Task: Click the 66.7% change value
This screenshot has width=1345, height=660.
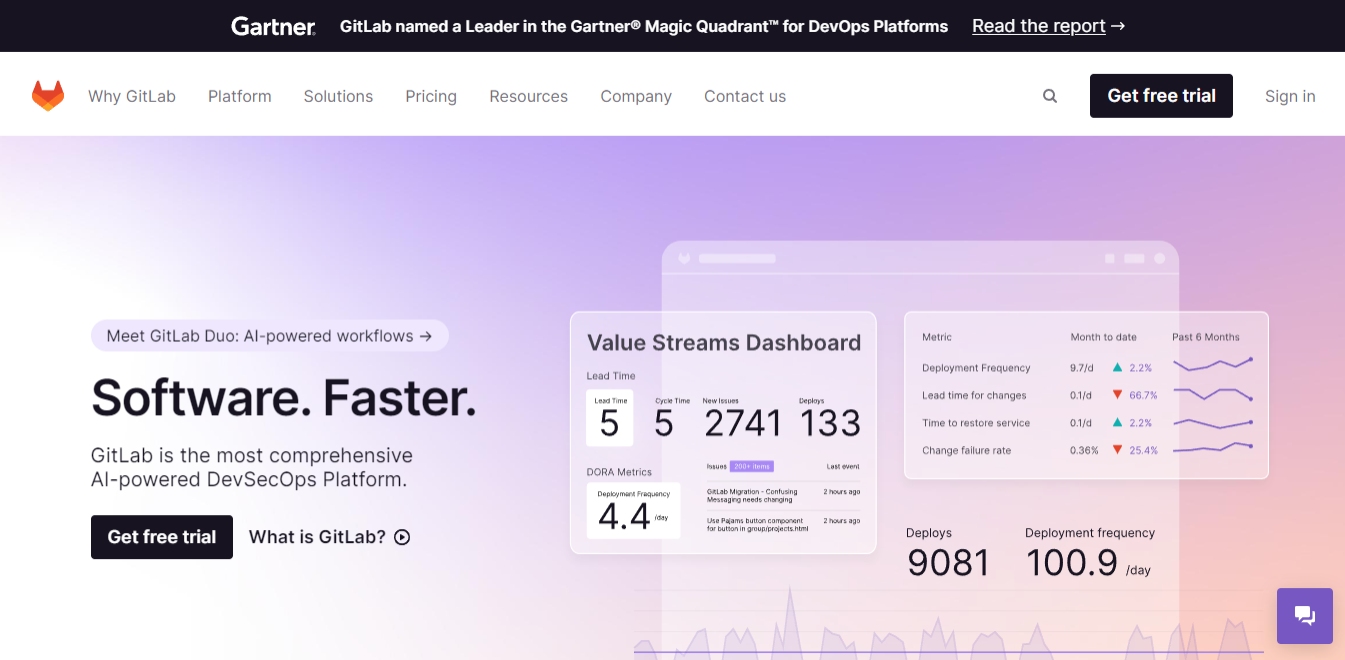Action: coord(1143,395)
